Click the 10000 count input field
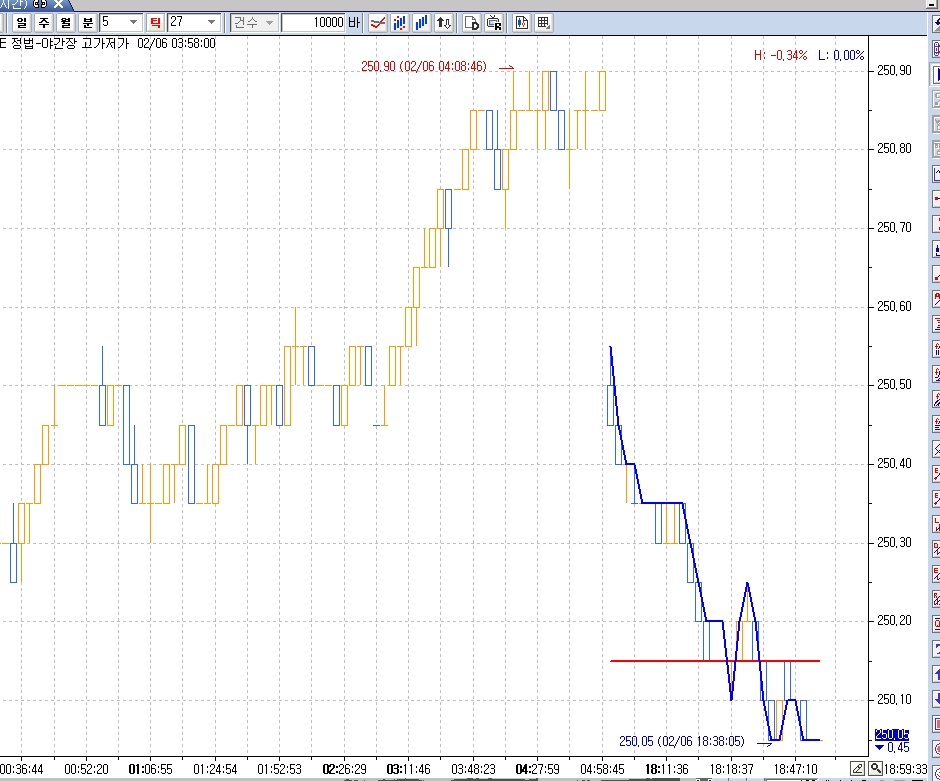The height and width of the screenshot is (781, 940). (x=313, y=22)
